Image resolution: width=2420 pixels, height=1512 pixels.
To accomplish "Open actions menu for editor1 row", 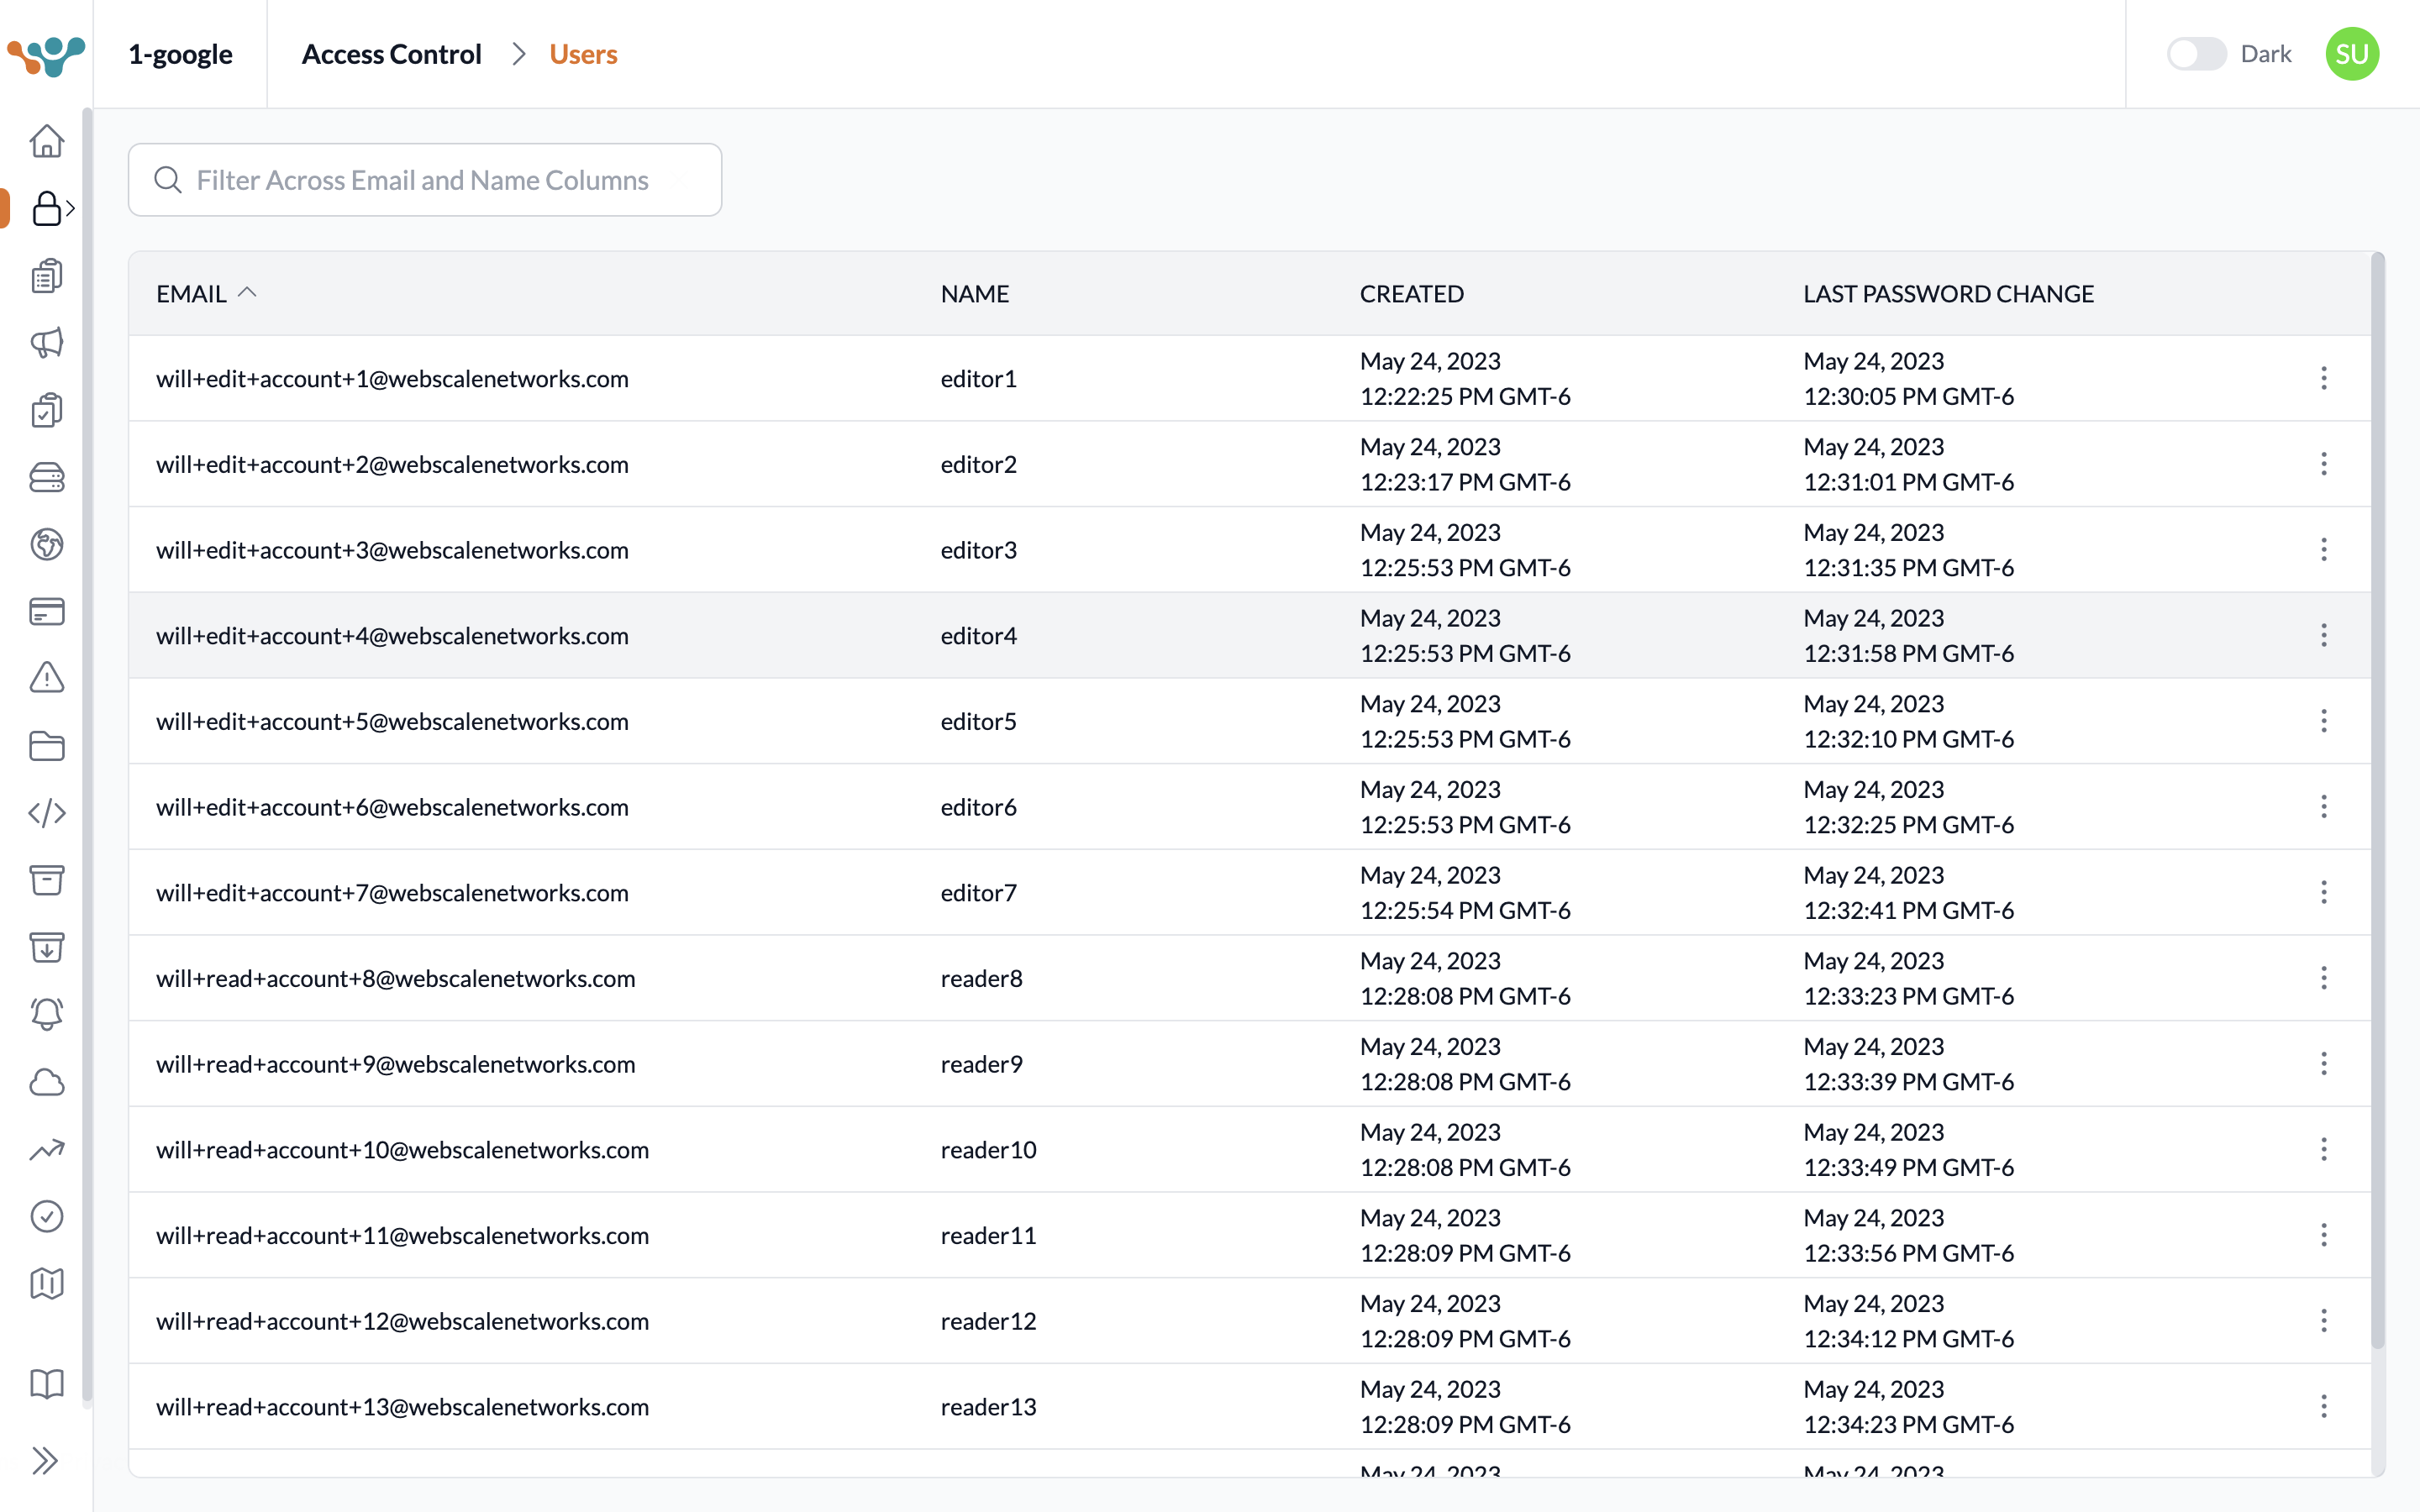I will pyautogui.click(x=2323, y=378).
